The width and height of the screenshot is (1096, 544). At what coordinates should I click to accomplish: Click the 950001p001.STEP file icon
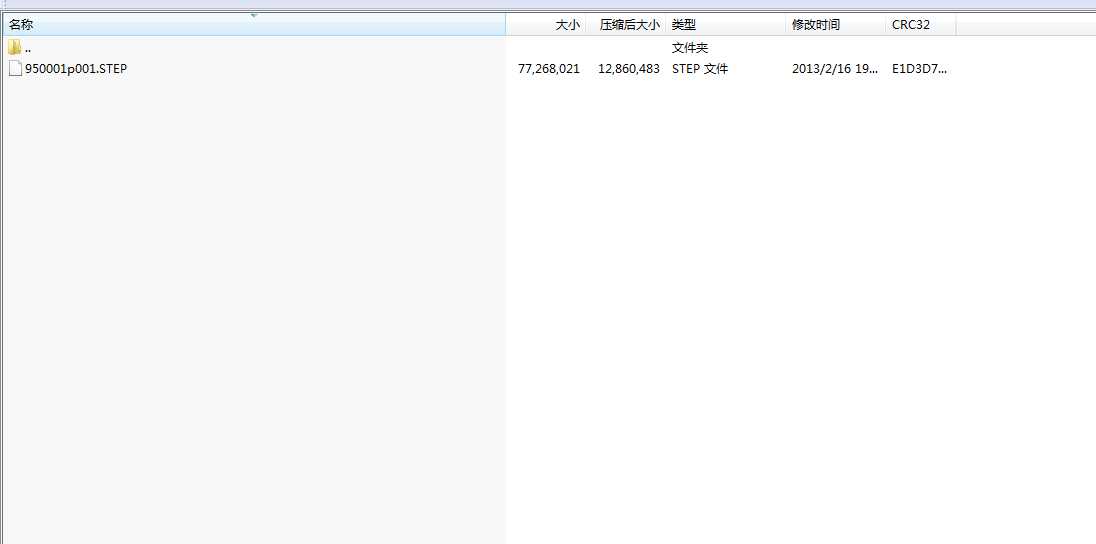click(x=15, y=69)
